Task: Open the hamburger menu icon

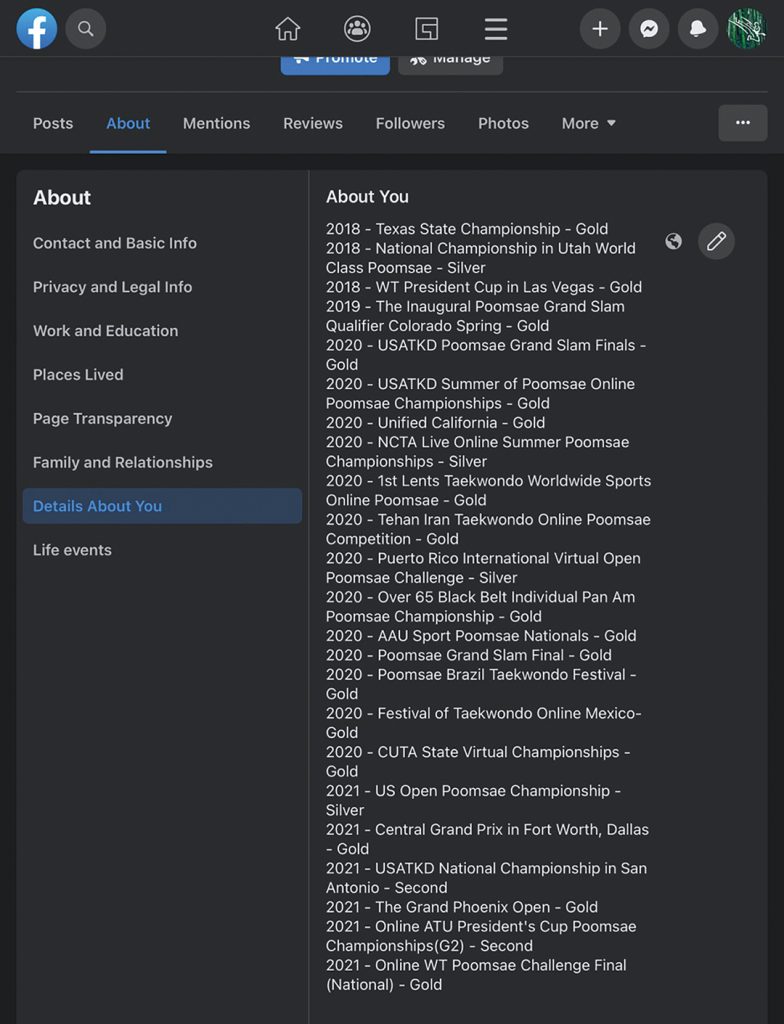Action: click(x=496, y=29)
